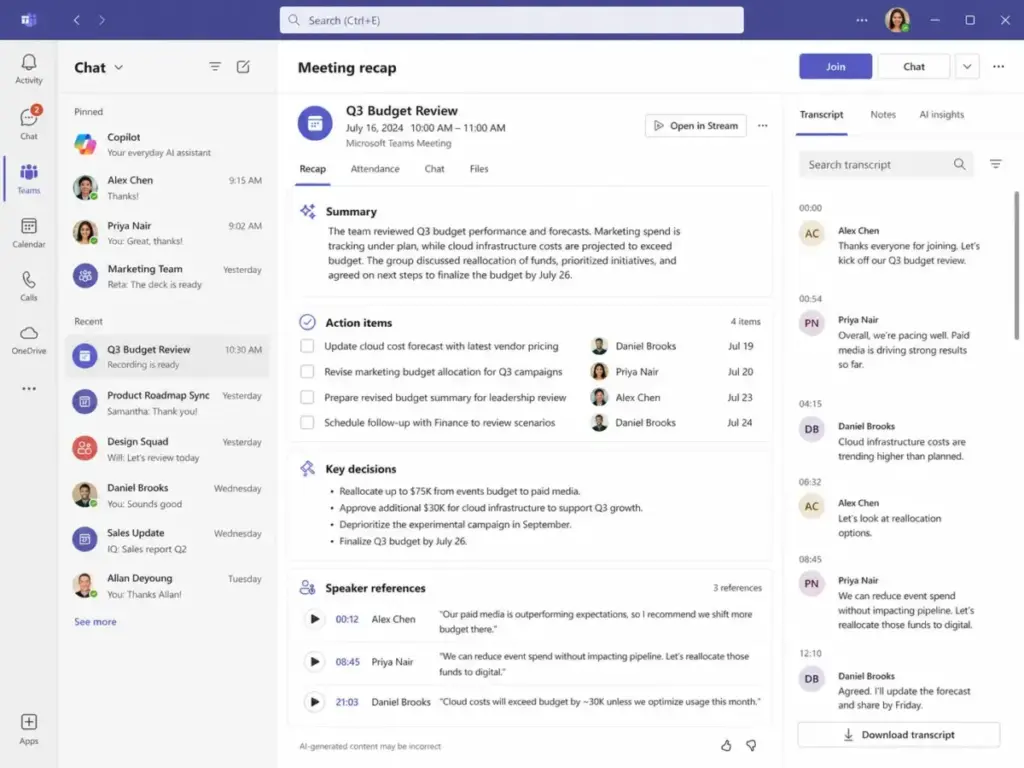Open more options next to Join dropdown
1024x768 pixels.
click(x=999, y=67)
